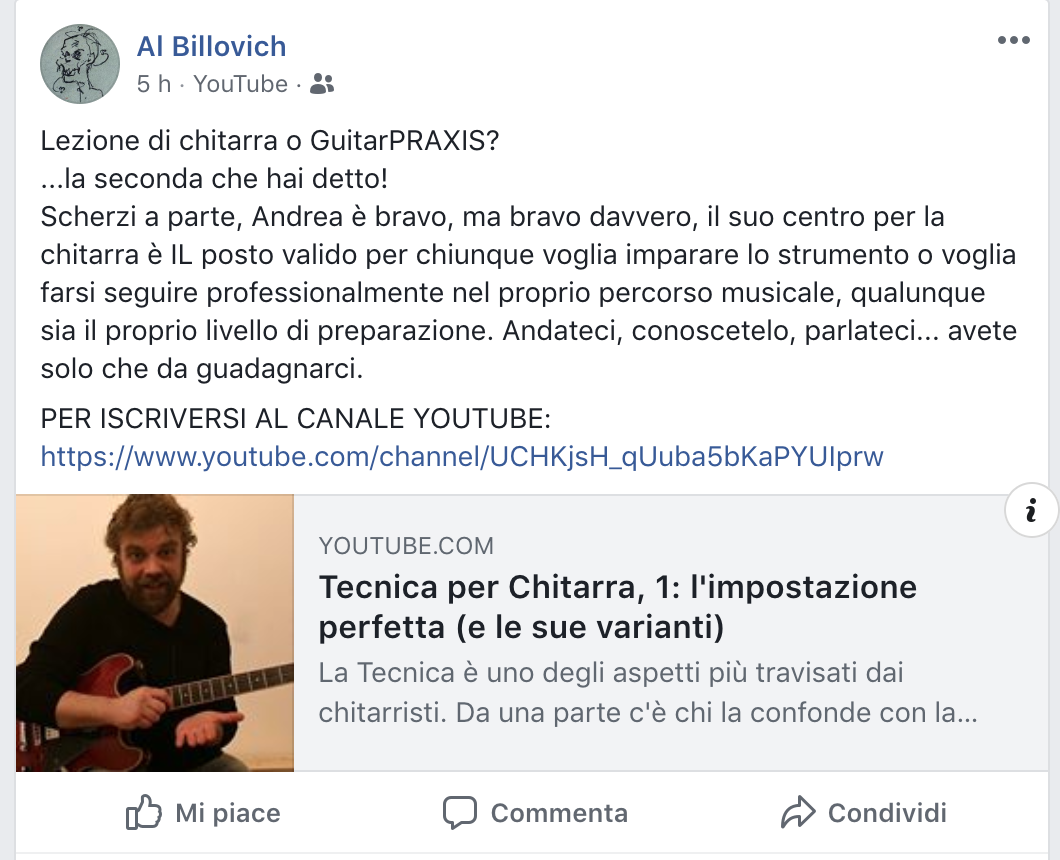1060x860 pixels.
Task: Click the friends audience icon
Action: [322, 84]
